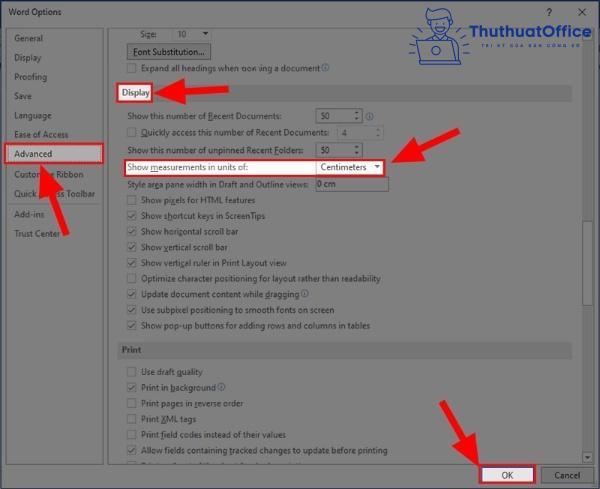This screenshot has width=600, height=489.
Task: Enable Use draft quality printing
Action: coord(132,372)
